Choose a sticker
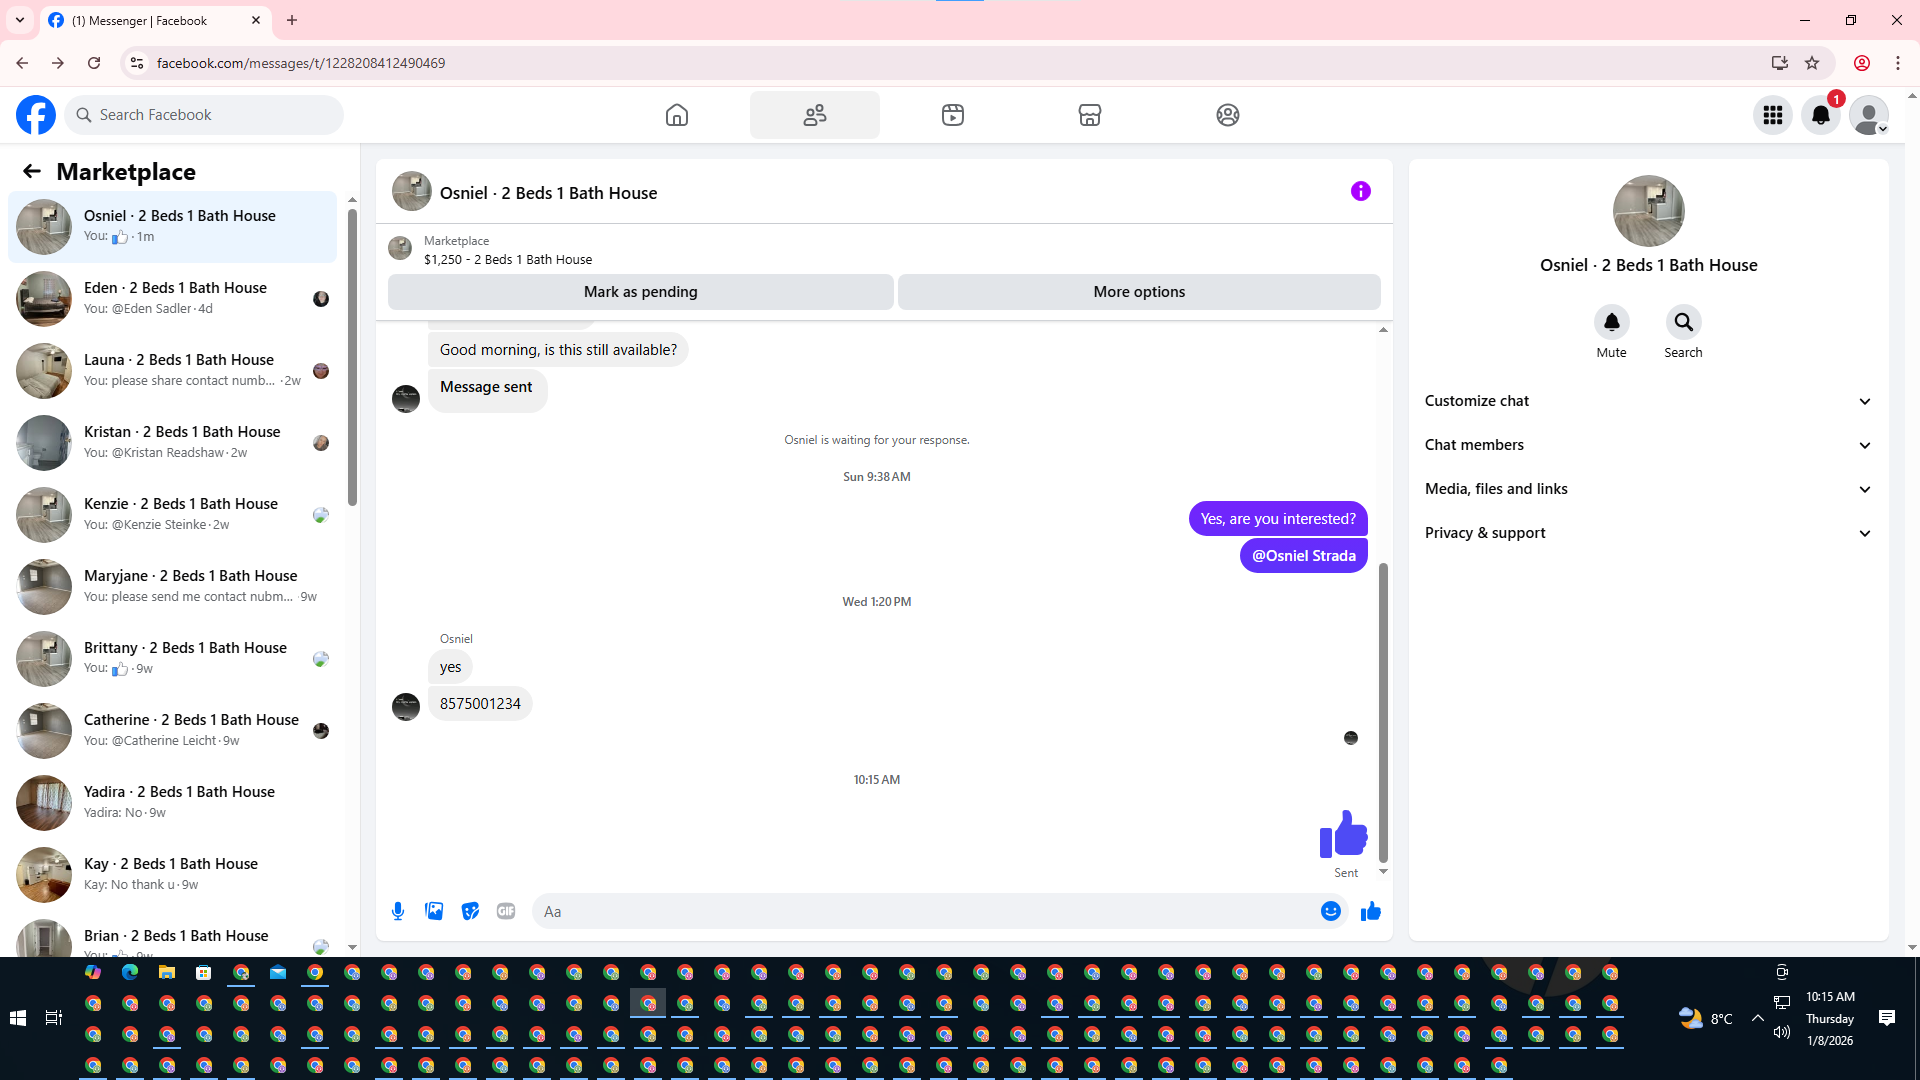1920x1080 pixels. (470, 911)
